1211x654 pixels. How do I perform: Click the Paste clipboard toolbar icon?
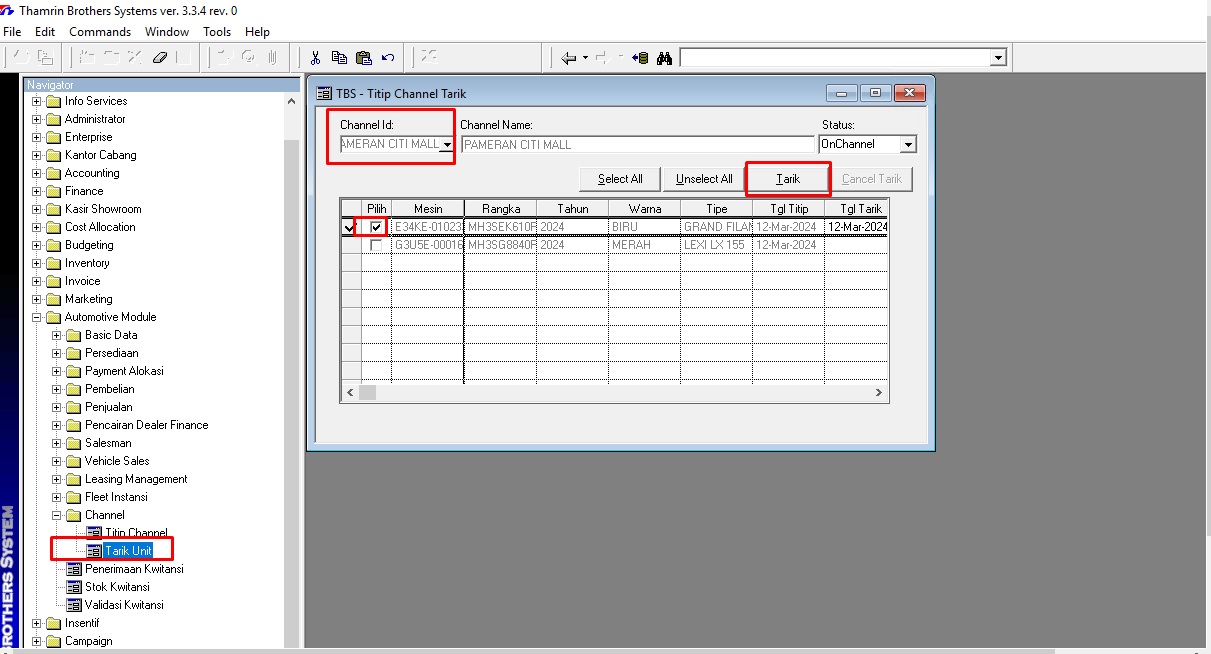click(363, 58)
